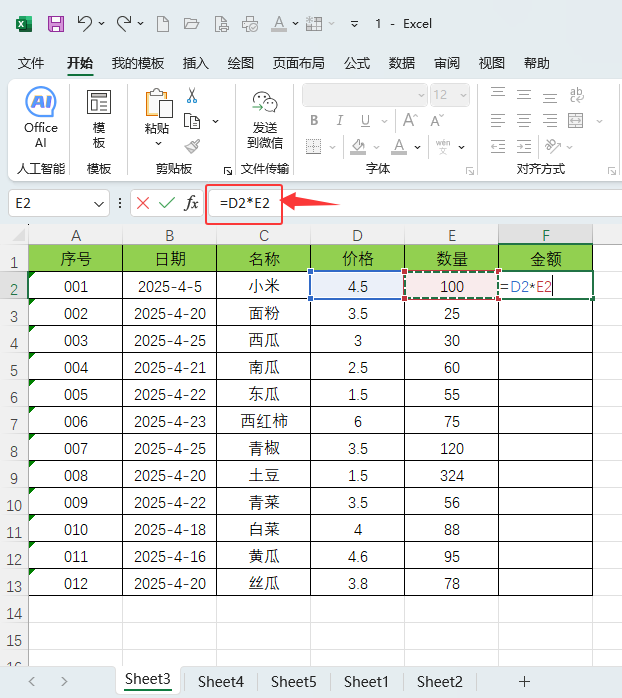Expand the Name Box dropdown arrow
This screenshot has width=622, height=698.
(99, 203)
